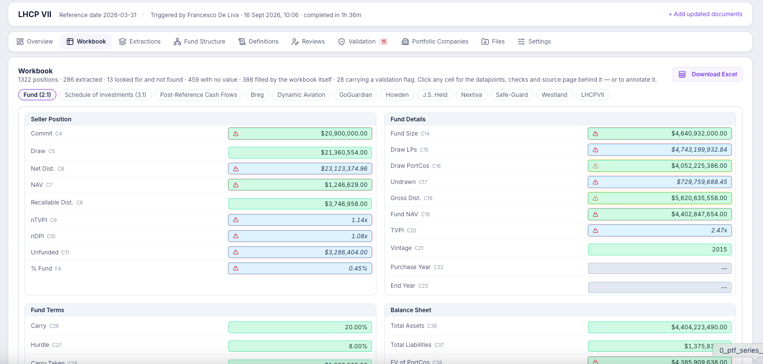Image resolution: width=763 pixels, height=364 pixels.
Task: Click the Hurdle cell showing 8.00%
Action: [x=300, y=346]
